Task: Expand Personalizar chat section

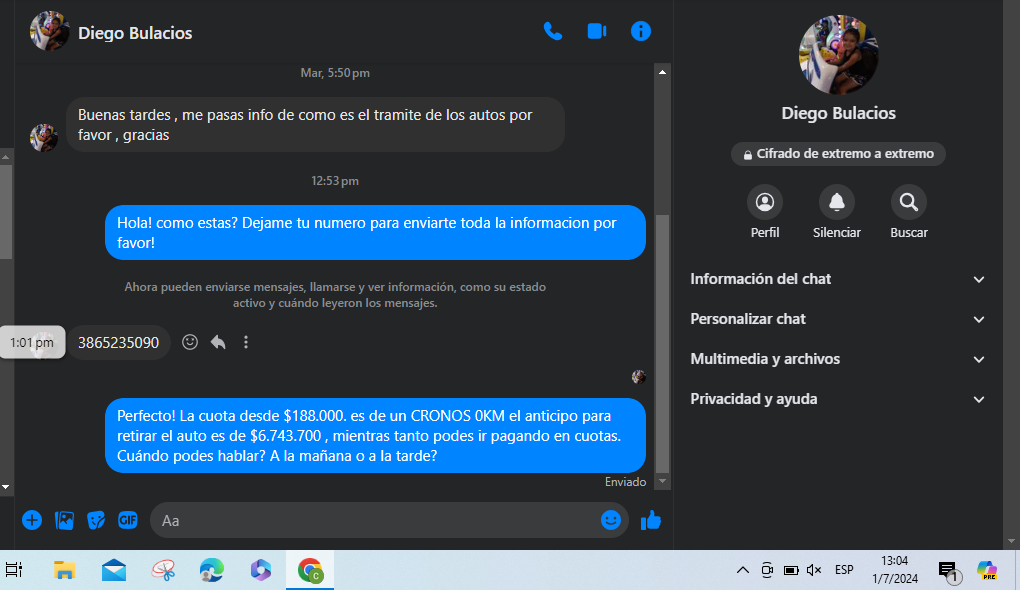Action: 838,319
